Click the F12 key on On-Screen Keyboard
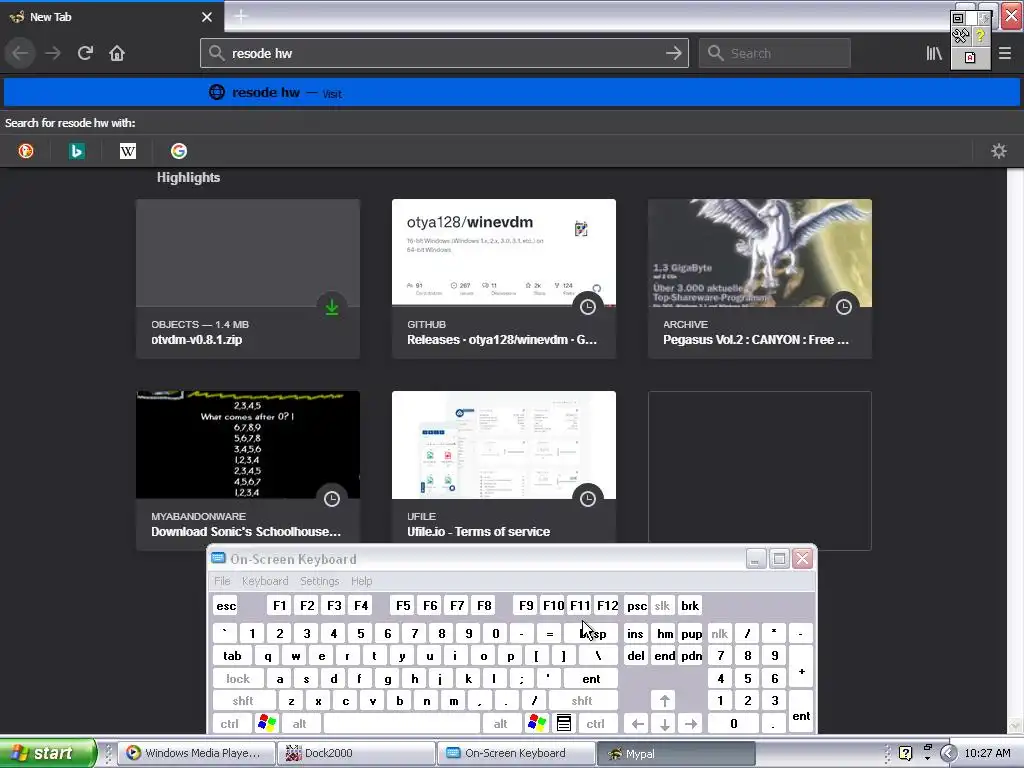The width and height of the screenshot is (1024, 768). [607, 606]
